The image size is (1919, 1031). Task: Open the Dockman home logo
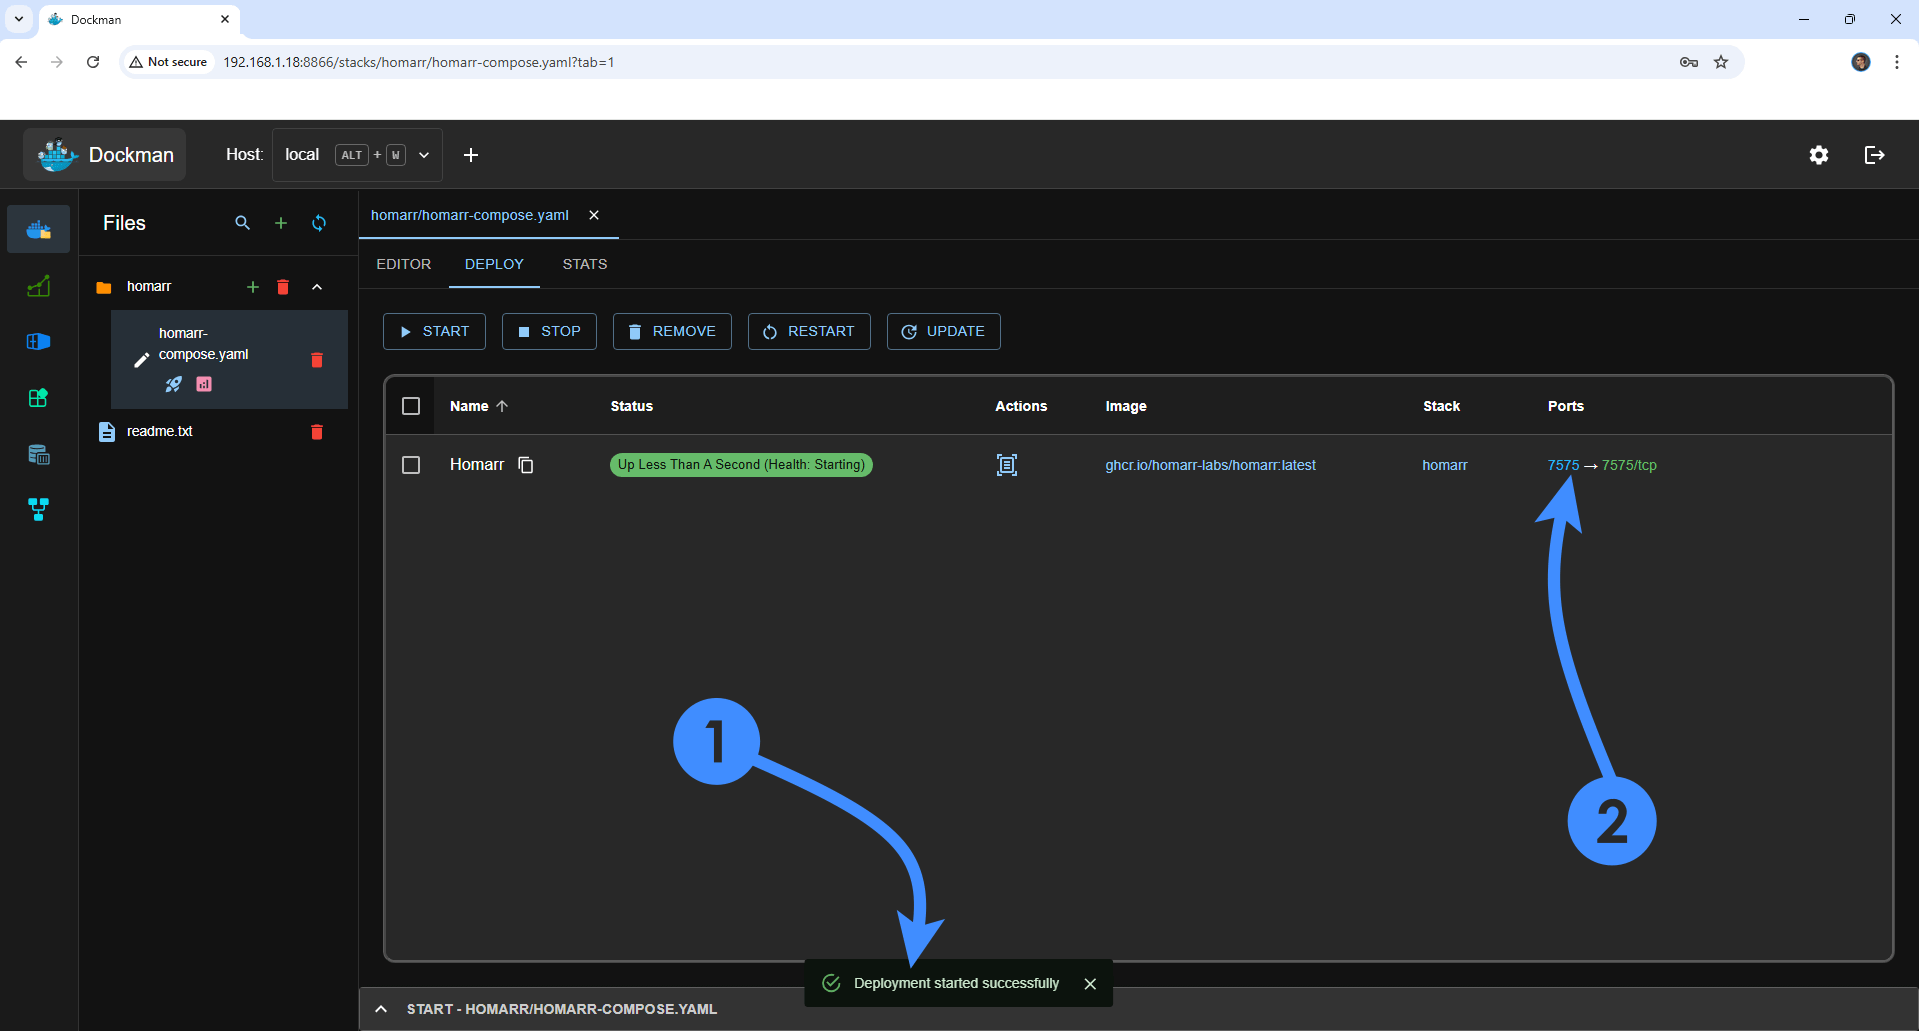(x=105, y=155)
